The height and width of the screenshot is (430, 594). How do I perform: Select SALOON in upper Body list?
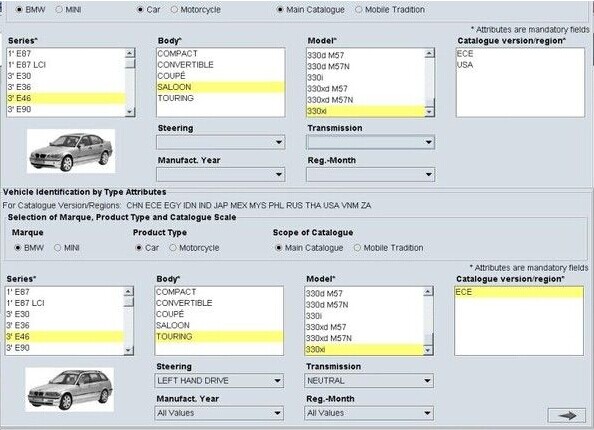pos(220,87)
